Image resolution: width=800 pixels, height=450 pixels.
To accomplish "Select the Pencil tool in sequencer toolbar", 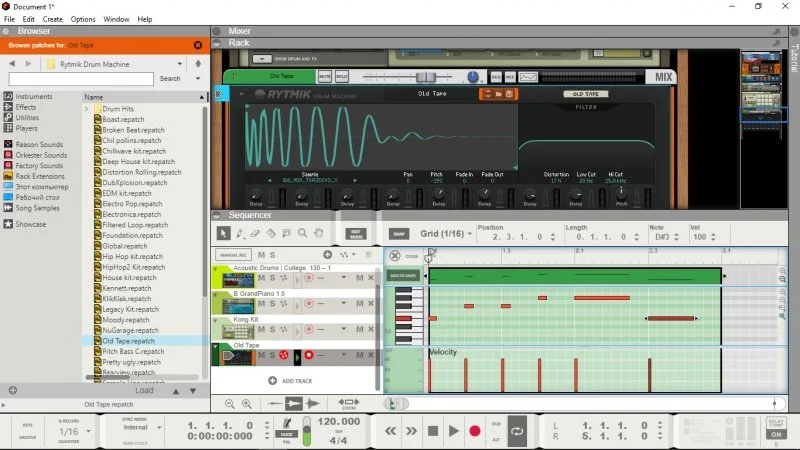I will [x=239, y=233].
